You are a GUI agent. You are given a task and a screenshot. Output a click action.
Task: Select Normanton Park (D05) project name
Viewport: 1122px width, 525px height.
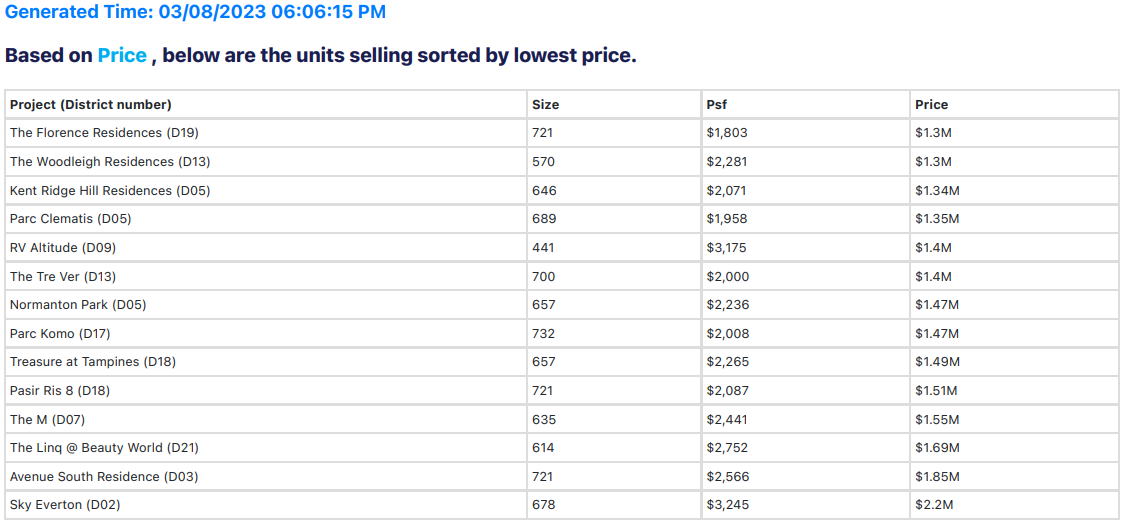point(78,305)
